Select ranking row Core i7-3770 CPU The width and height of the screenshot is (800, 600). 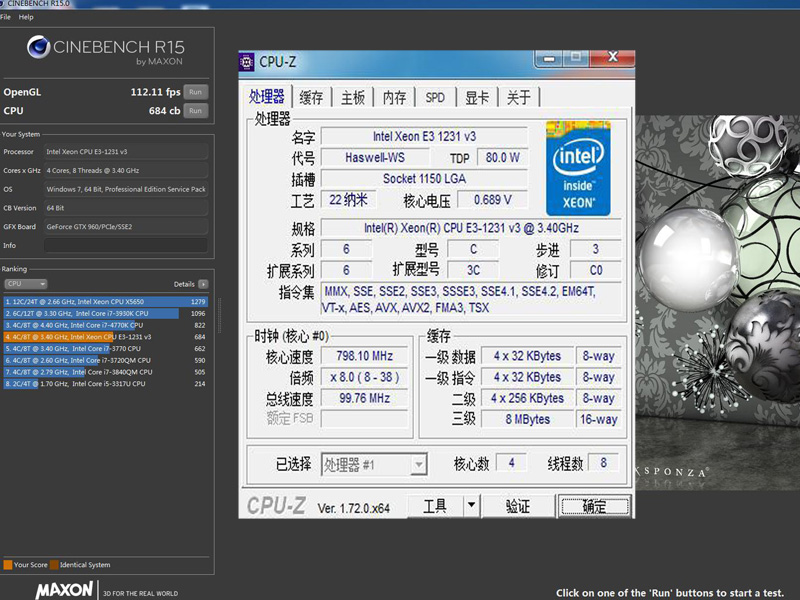pyautogui.click(x=106, y=348)
